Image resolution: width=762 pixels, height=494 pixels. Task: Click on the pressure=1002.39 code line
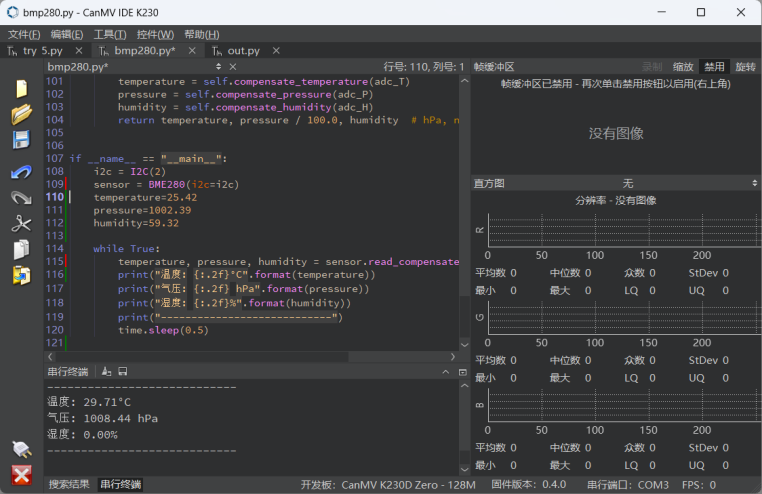pos(142,210)
